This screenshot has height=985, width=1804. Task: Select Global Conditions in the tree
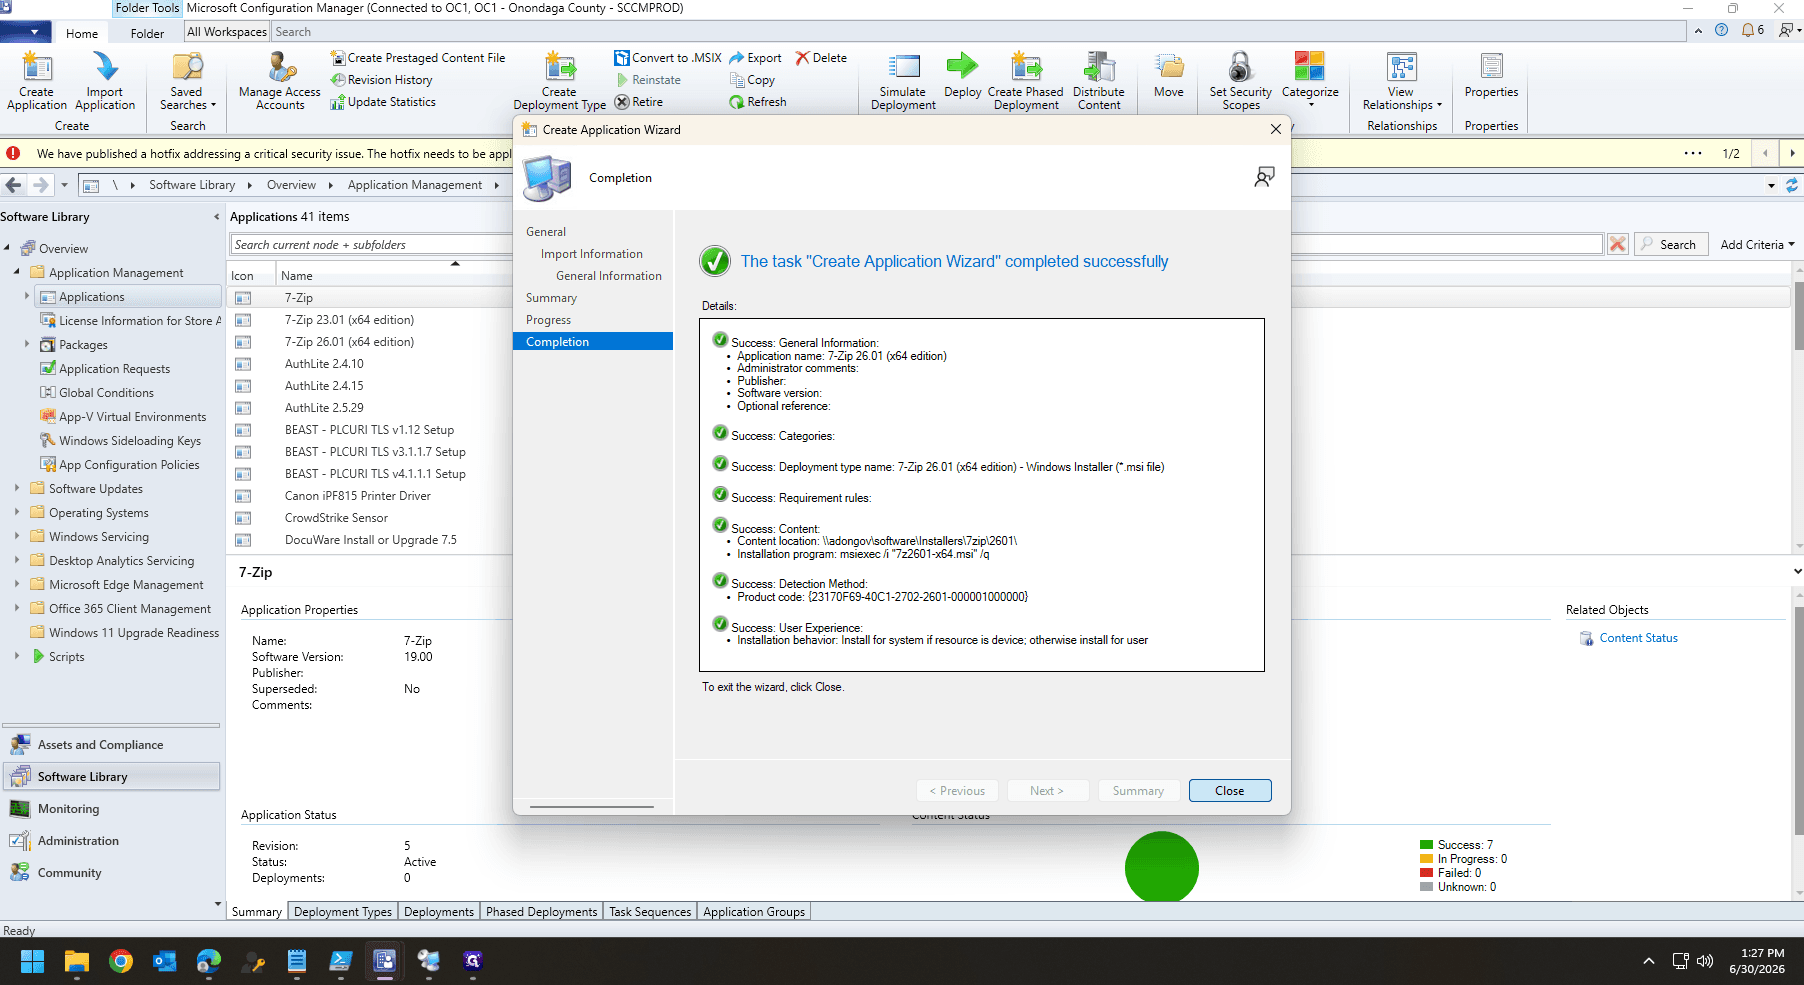tap(106, 393)
